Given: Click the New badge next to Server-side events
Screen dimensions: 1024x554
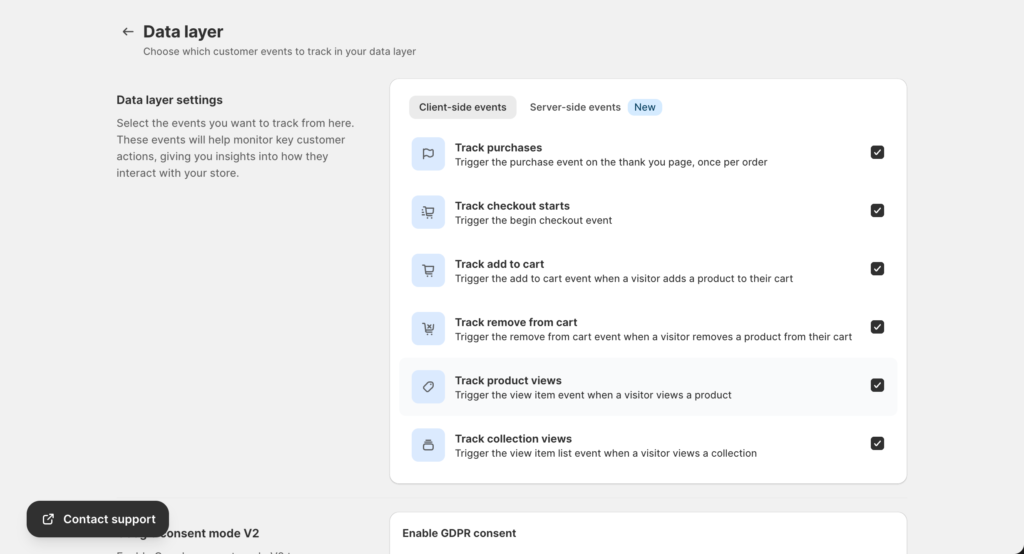Looking at the screenshot, I should click(645, 107).
